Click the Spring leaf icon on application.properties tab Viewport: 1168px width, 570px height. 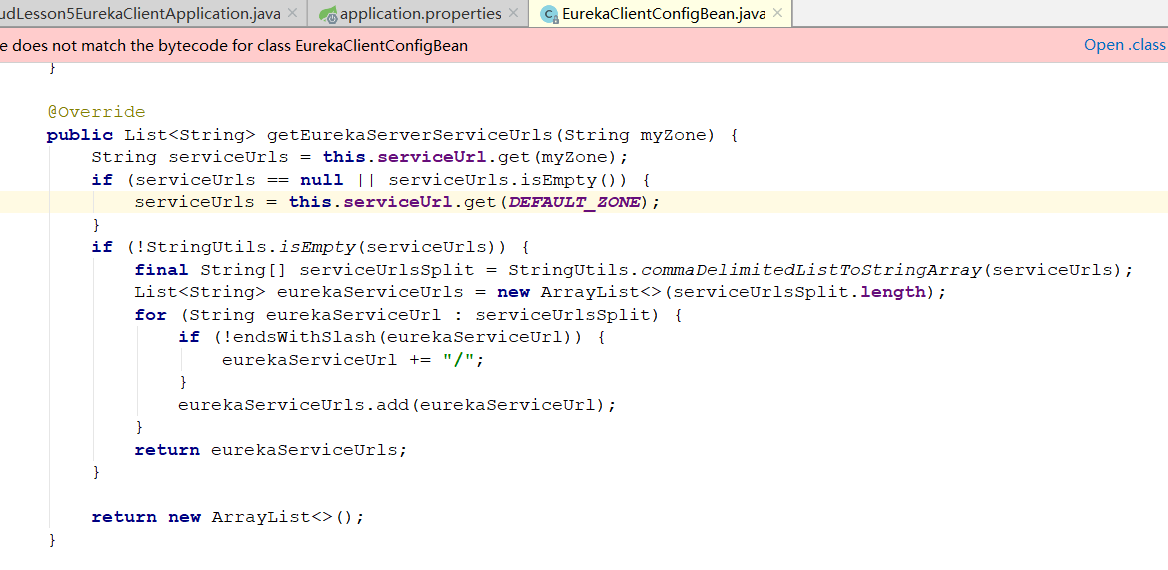(x=328, y=14)
